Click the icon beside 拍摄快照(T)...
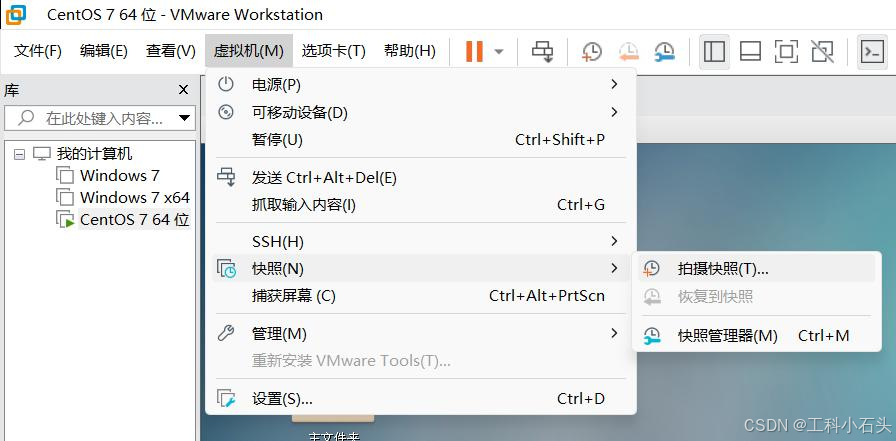 click(x=651, y=268)
